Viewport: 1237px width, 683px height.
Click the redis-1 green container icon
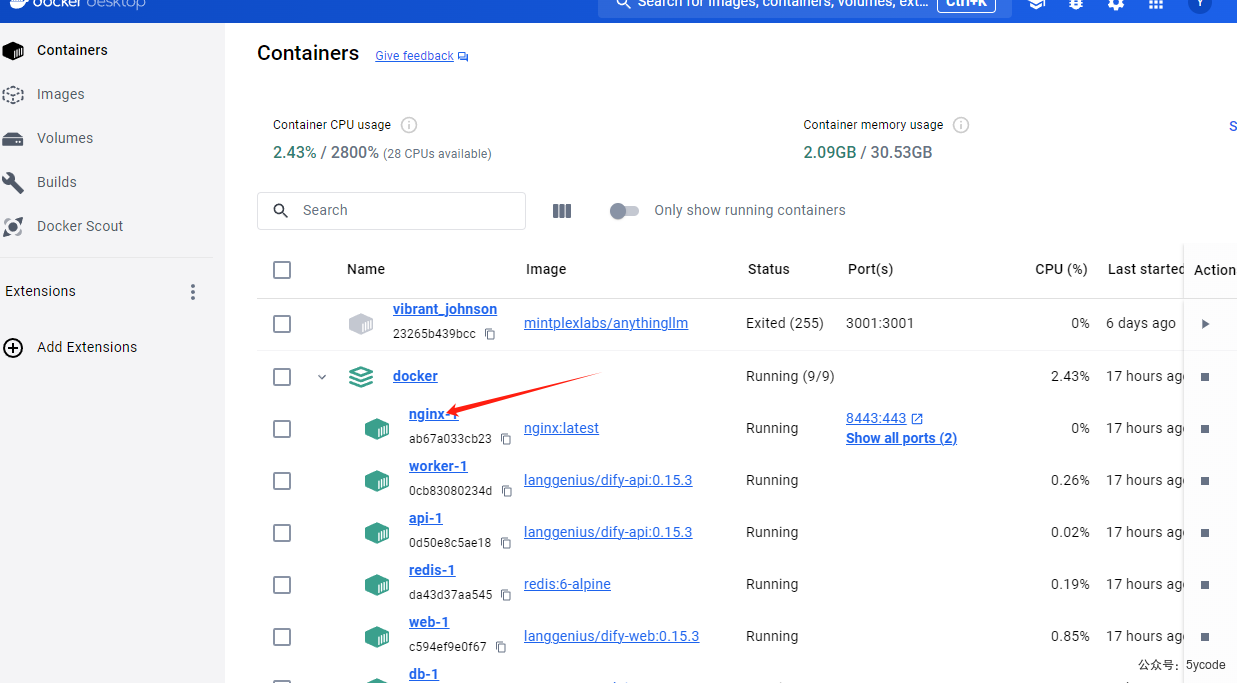(x=376, y=585)
